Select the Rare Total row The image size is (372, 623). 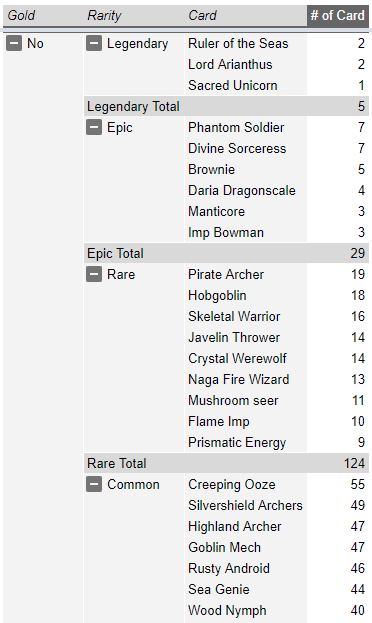(226, 463)
